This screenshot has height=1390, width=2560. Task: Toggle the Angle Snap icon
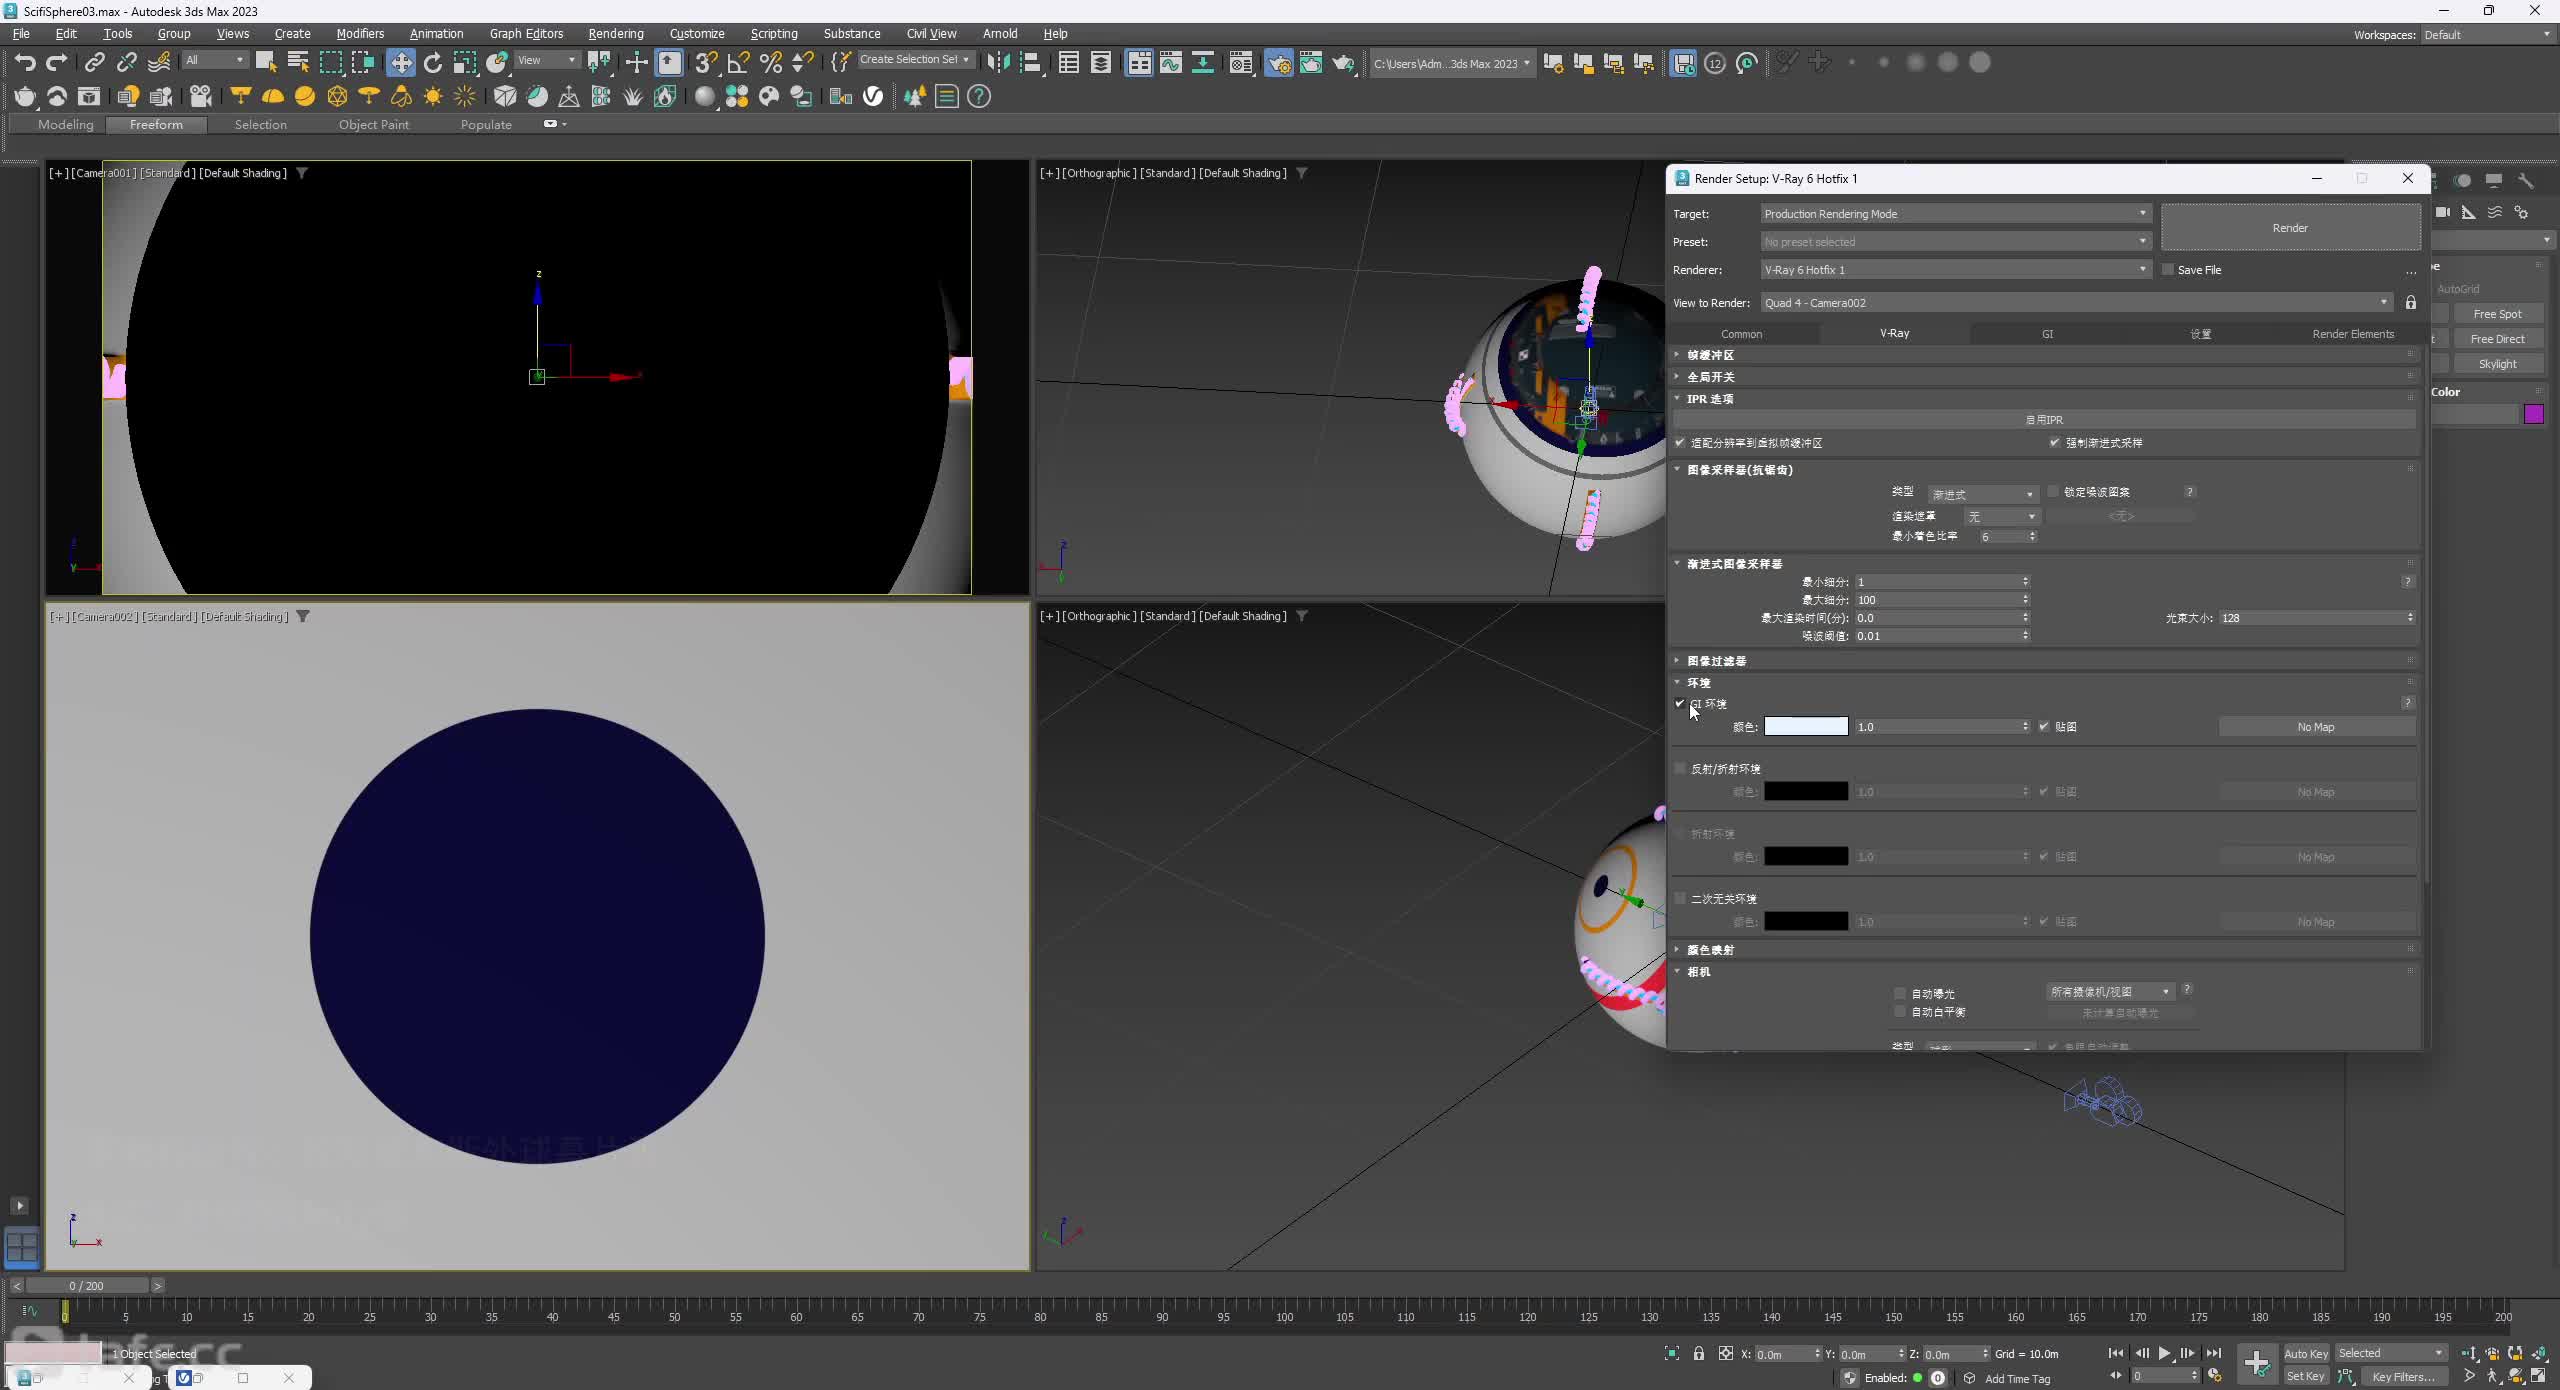coord(738,63)
